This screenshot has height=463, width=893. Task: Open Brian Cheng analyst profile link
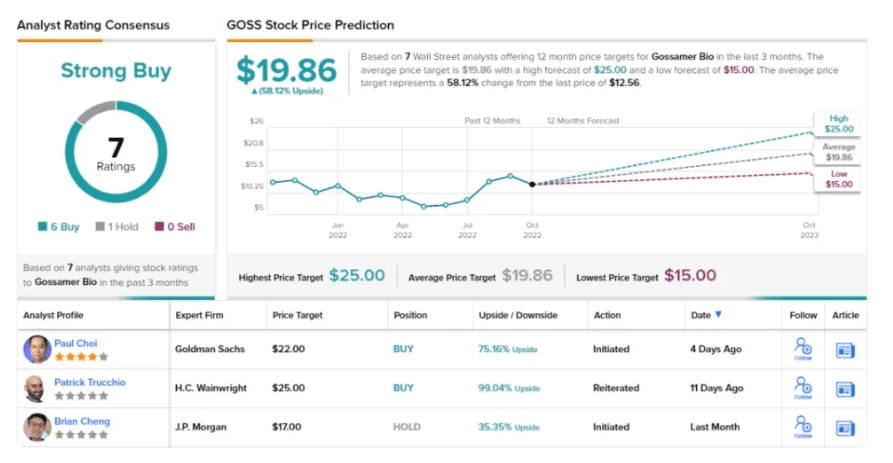pos(82,420)
